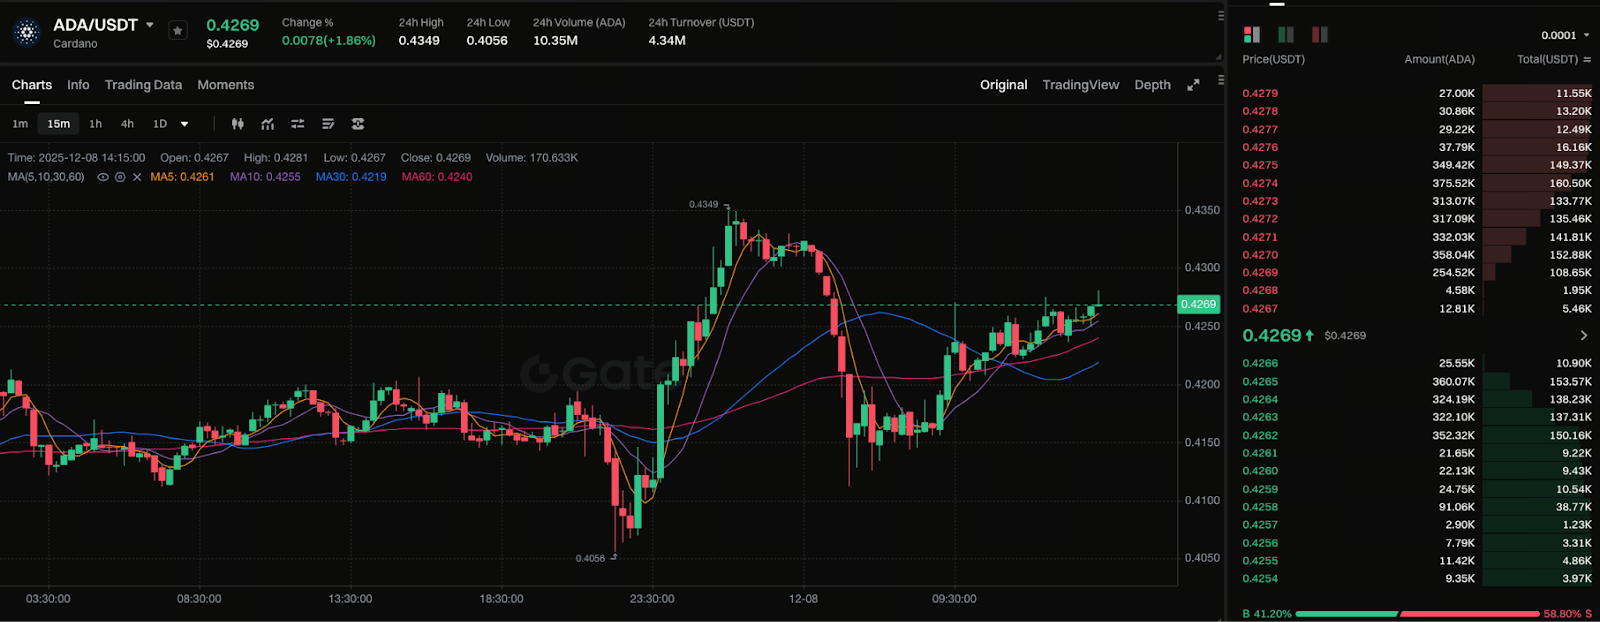Select the Original chart view
Screen dimensions: 1600x622
pos(1003,85)
